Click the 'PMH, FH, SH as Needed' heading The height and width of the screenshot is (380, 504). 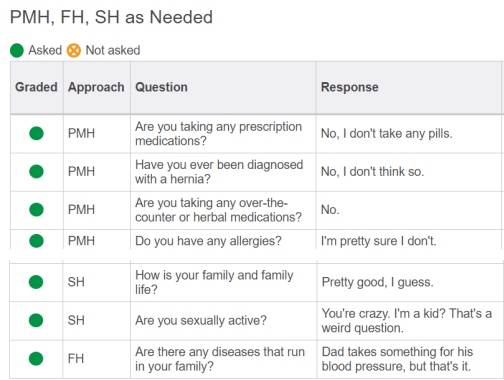click(111, 17)
